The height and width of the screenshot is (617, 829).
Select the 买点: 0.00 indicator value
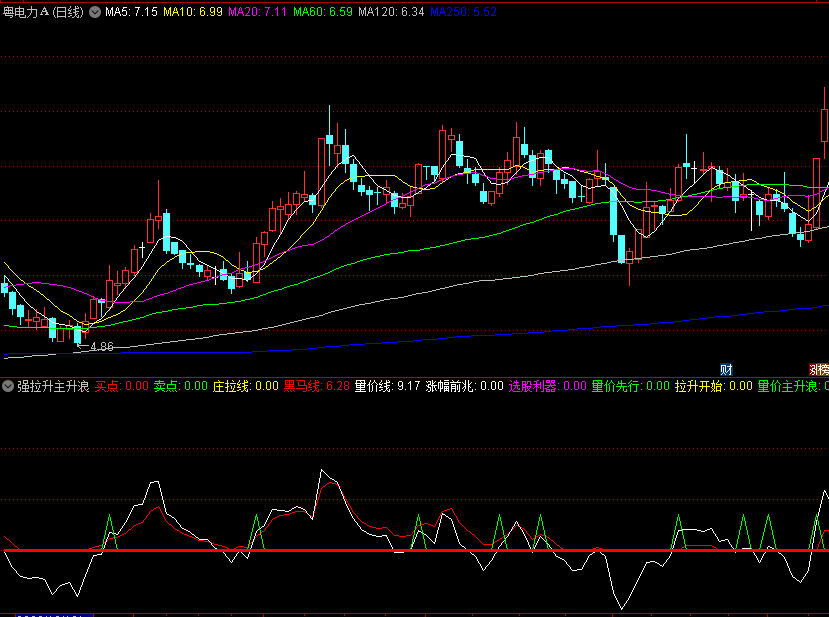tap(122, 386)
